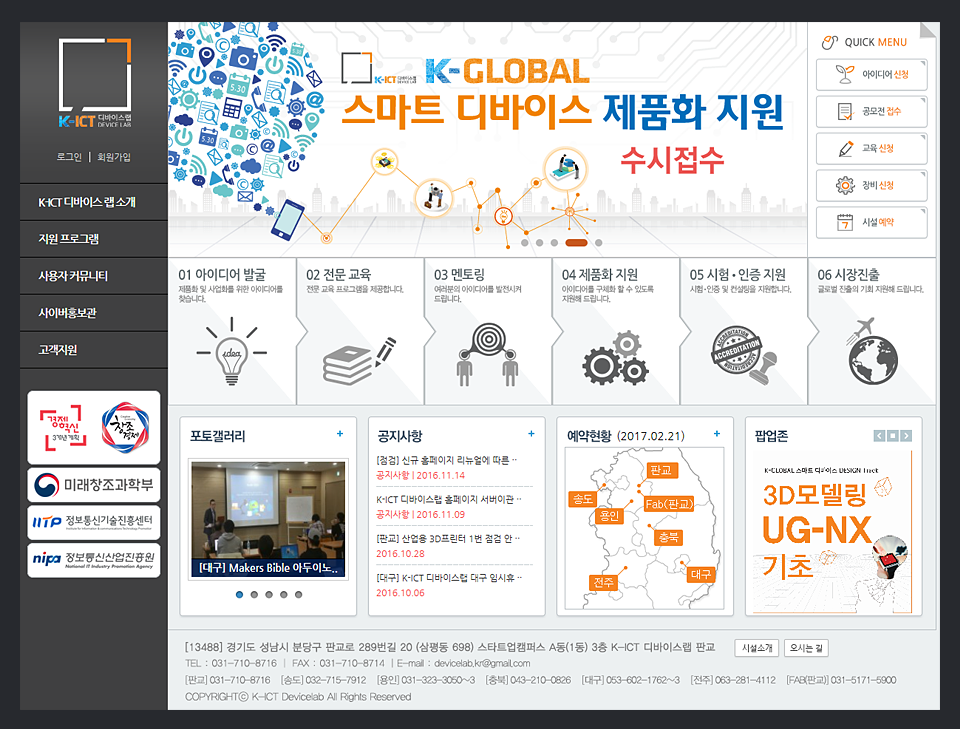Image resolution: width=960 pixels, height=729 pixels.
Task: Visit the IITP 정보통신기술진흥센터 banner
Action: (x=94, y=522)
